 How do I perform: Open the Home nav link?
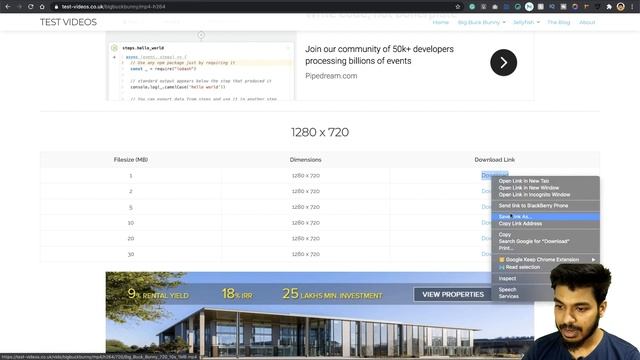coord(440,22)
